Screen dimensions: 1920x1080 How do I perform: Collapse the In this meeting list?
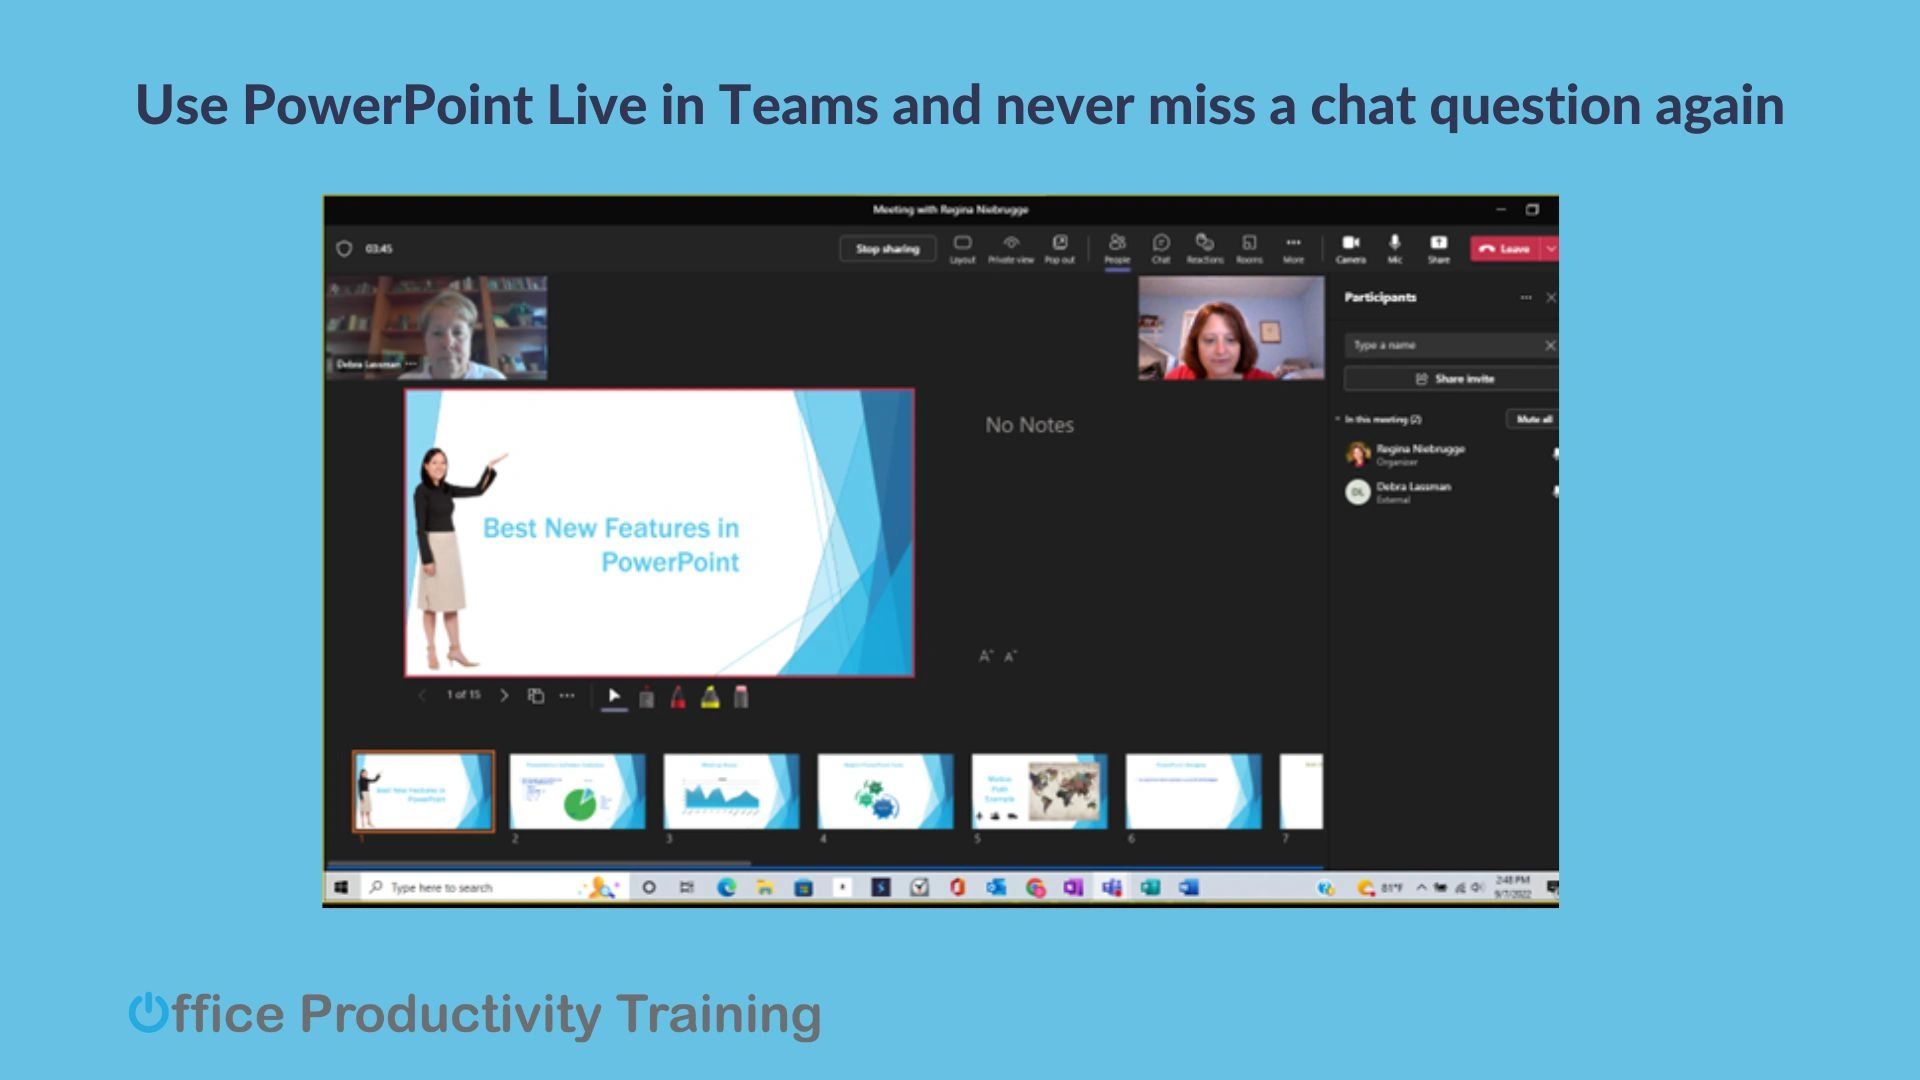(x=1340, y=420)
